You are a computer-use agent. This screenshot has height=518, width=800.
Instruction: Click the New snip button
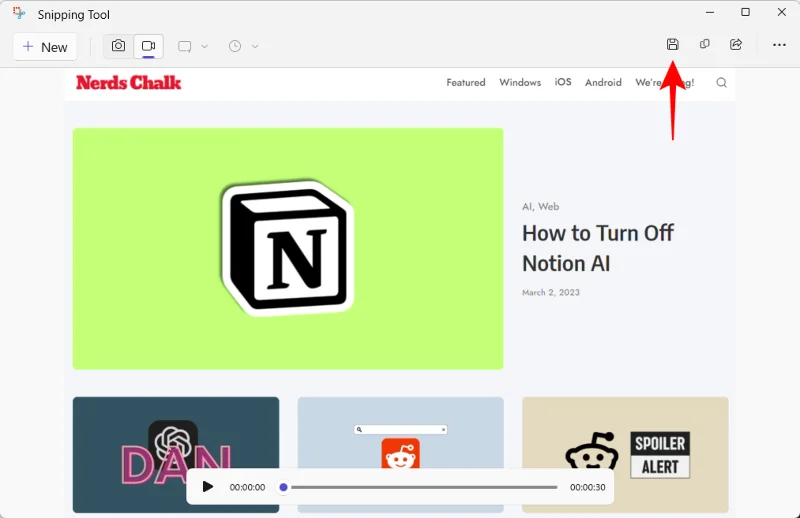[x=45, y=47]
